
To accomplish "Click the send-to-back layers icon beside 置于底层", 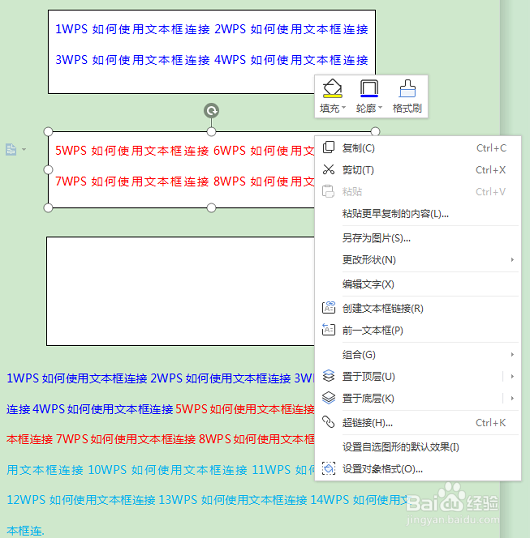I will coord(328,398).
